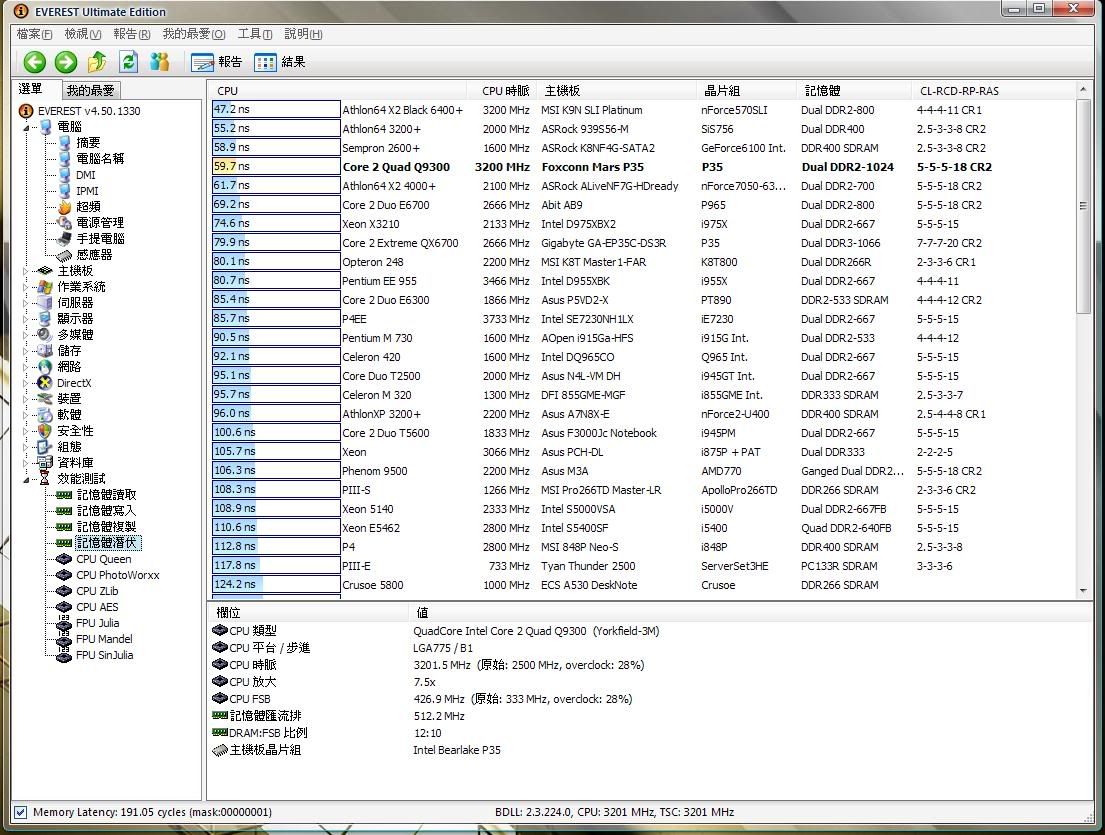Click the CL-RCD-RP-RAS column header
The width and height of the screenshot is (1105, 835).
click(x=992, y=91)
